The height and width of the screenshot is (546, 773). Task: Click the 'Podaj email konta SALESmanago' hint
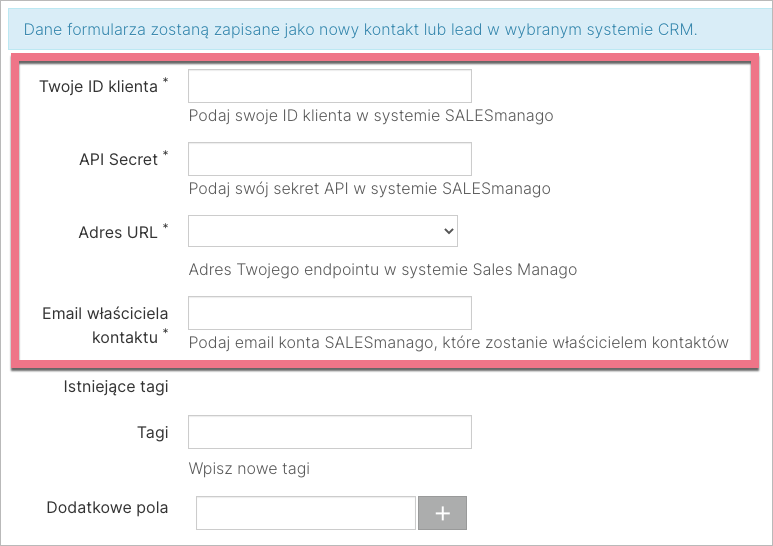458,342
